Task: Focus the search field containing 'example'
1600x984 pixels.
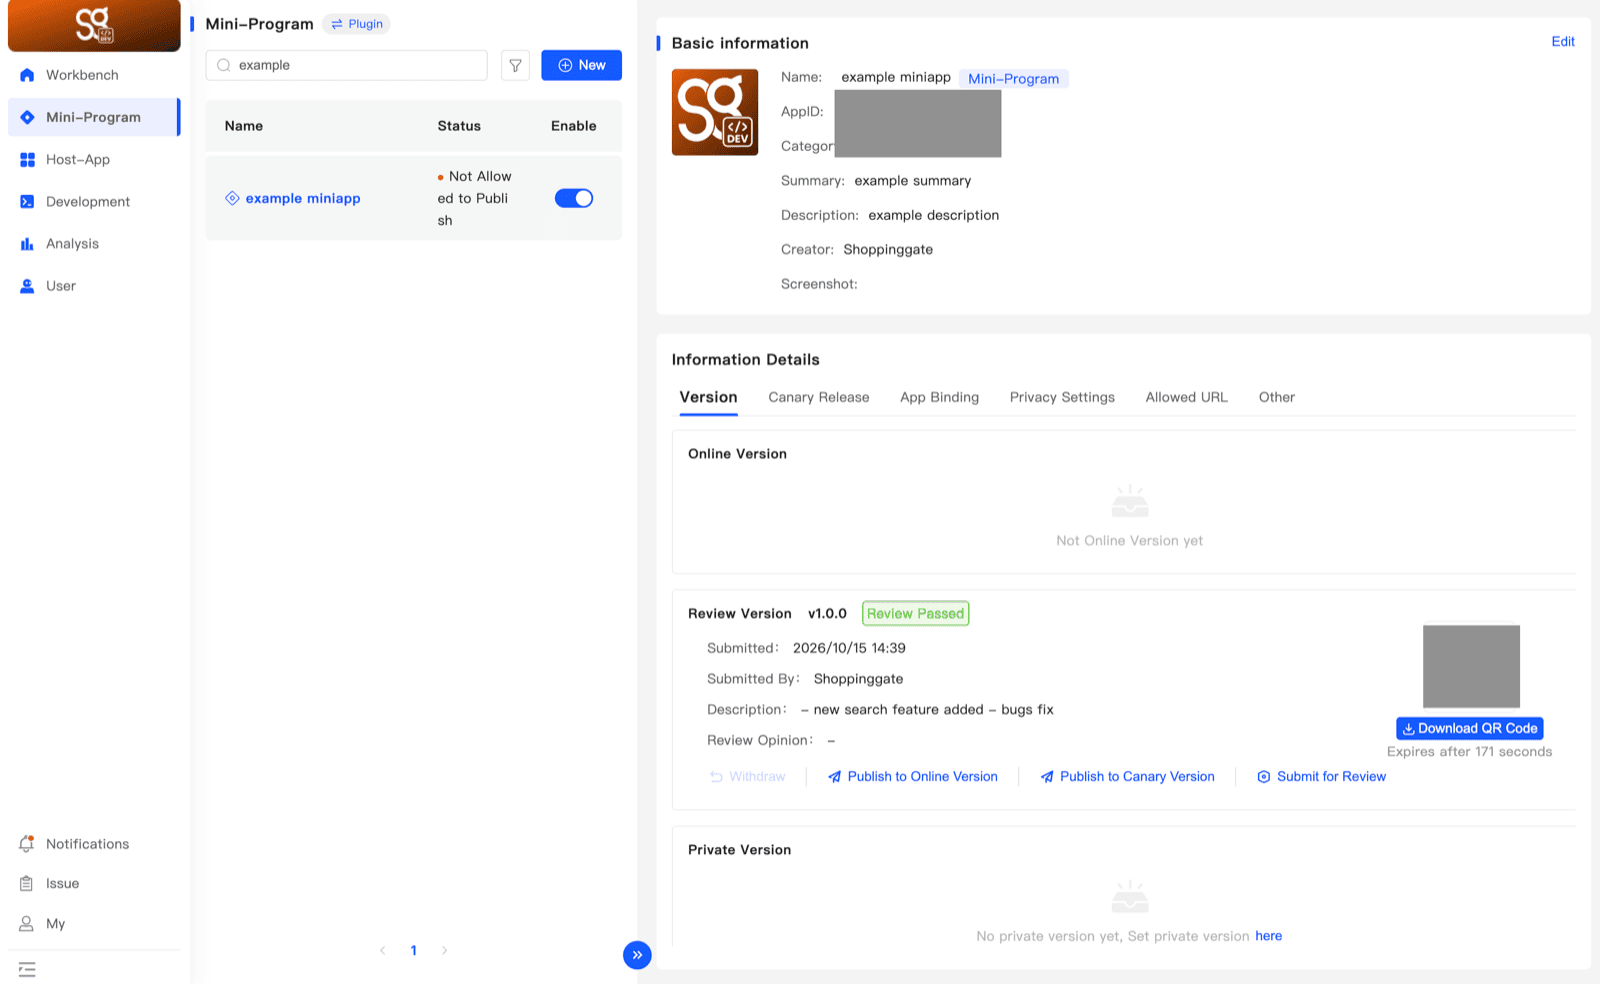Action: coord(347,65)
